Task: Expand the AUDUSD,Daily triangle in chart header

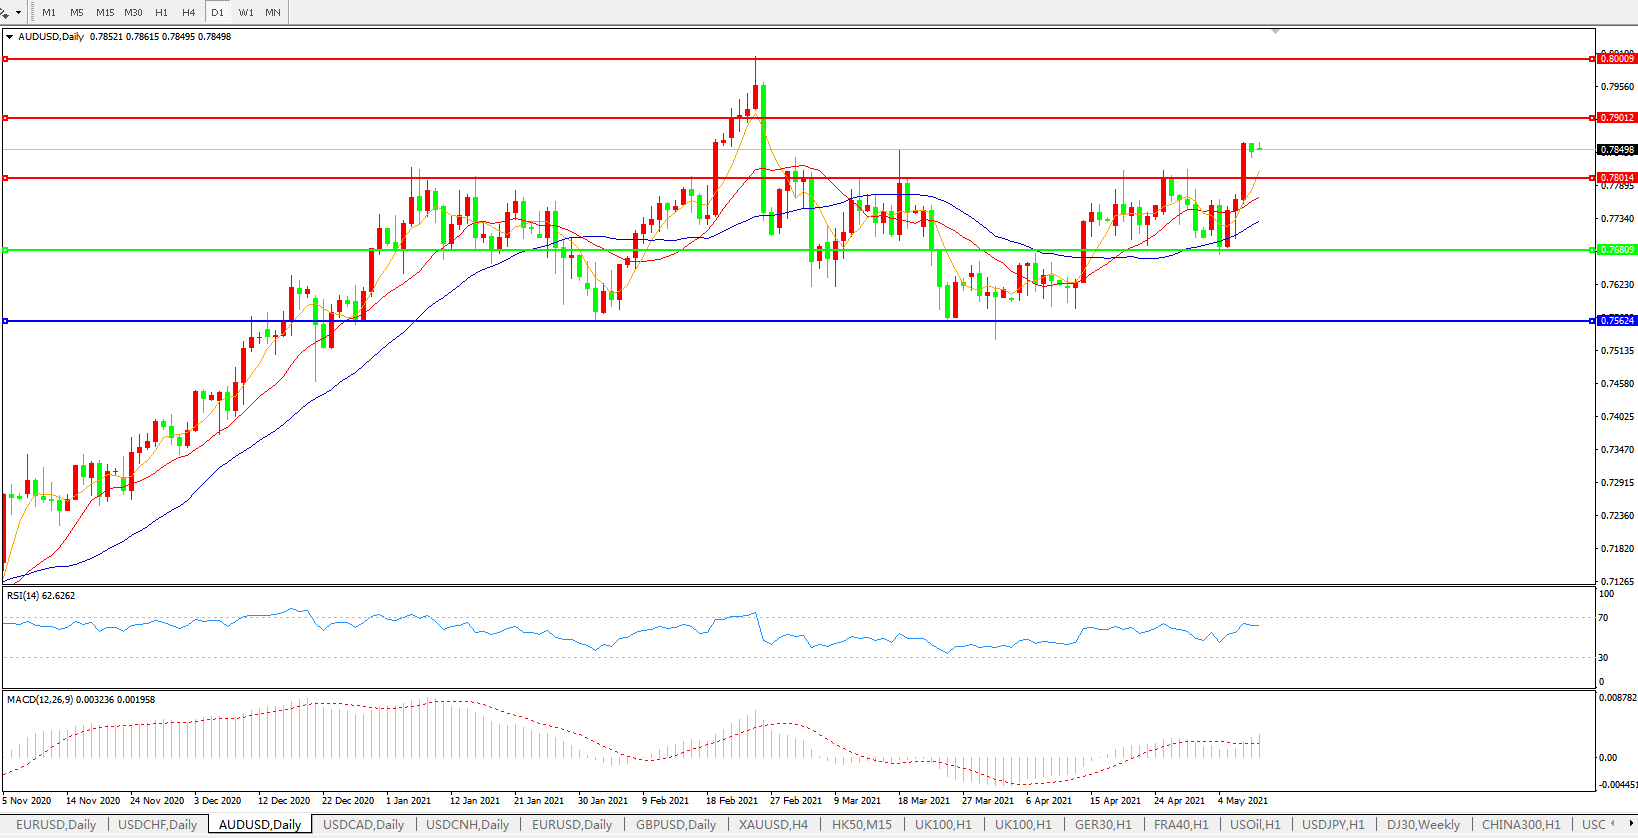Action: 10,37
